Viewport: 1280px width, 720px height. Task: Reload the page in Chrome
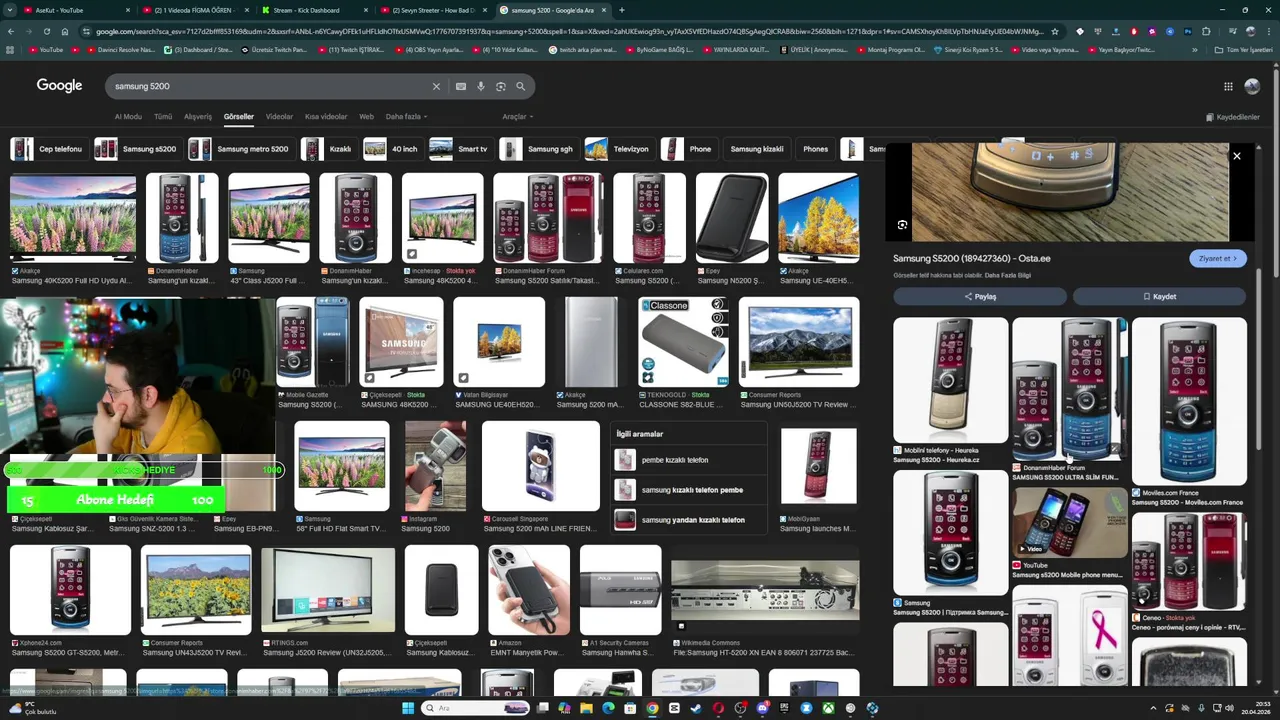(46, 31)
